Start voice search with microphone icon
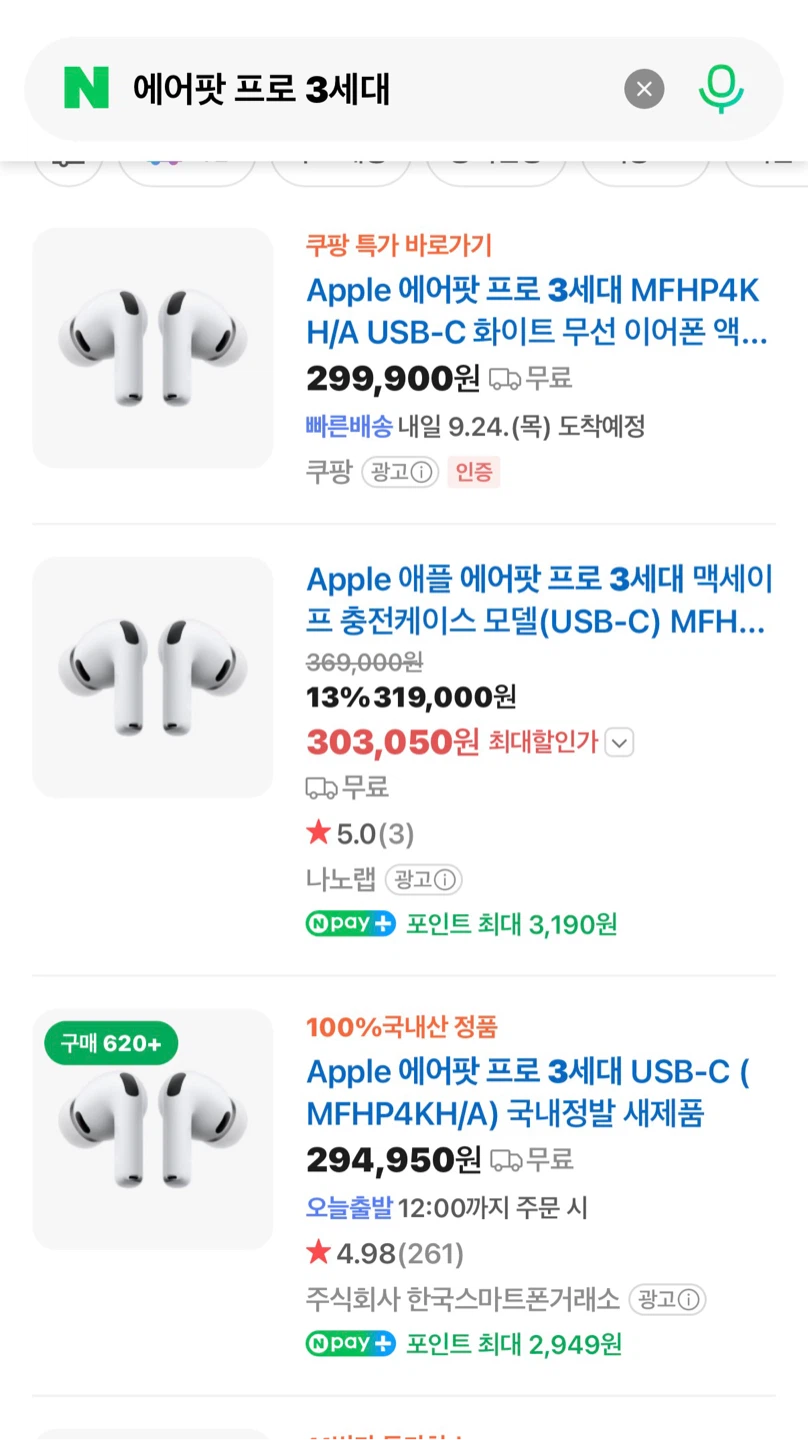The image size is (808, 1440). [721, 89]
